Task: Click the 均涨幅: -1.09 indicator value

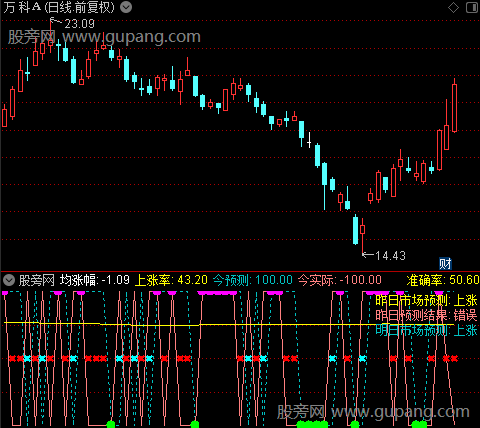Action: point(94,280)
